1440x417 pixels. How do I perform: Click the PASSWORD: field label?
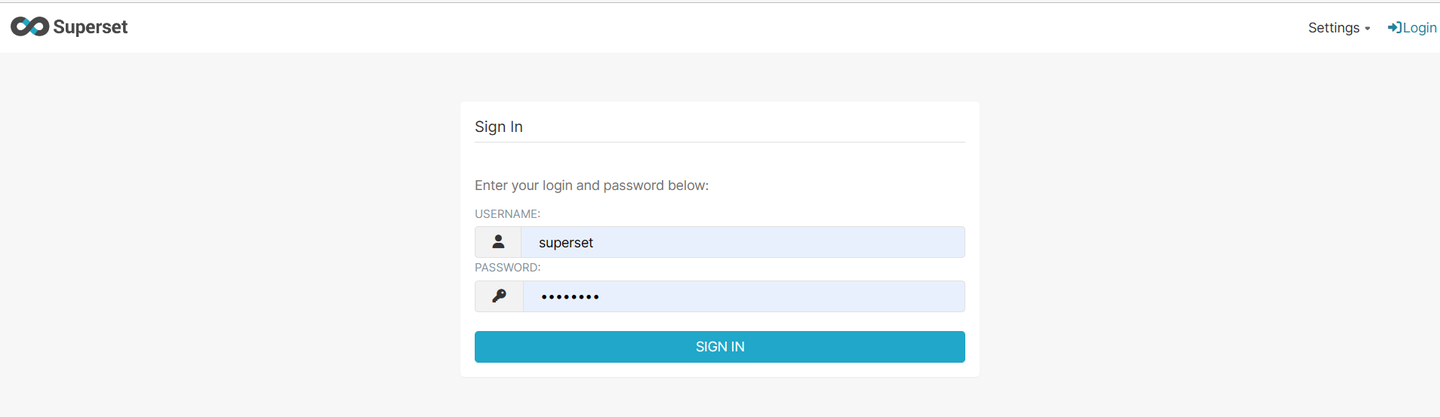[x=508, y=268]
